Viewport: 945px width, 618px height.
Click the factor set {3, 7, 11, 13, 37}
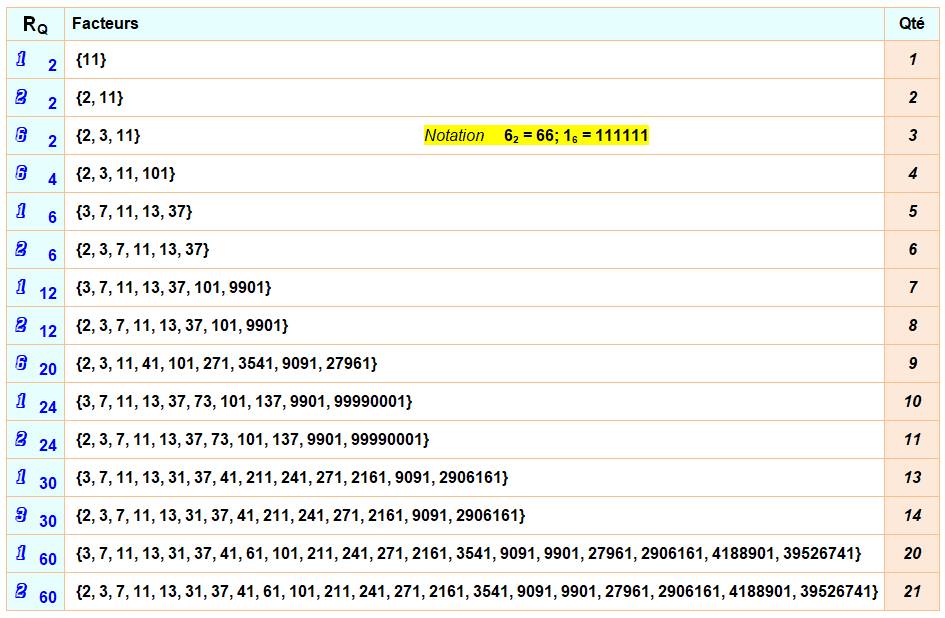pyautogui.click(x=134, y=212)
